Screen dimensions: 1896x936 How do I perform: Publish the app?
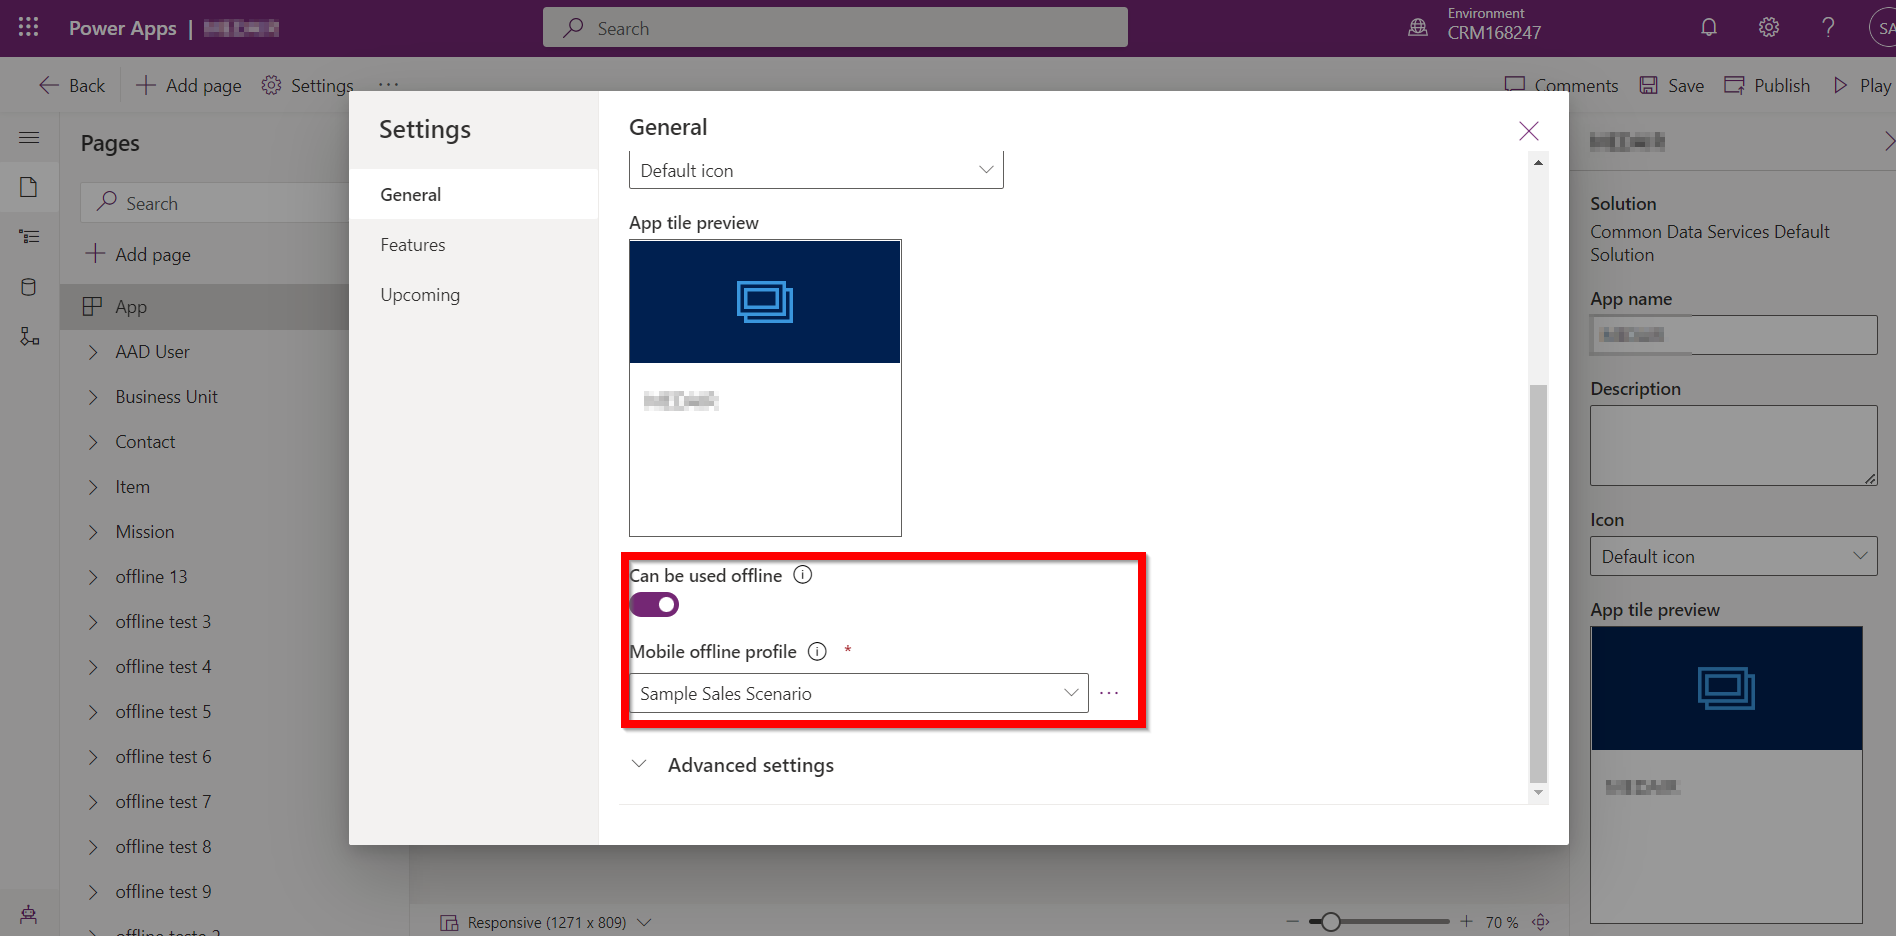click(x=1767, y=85)
